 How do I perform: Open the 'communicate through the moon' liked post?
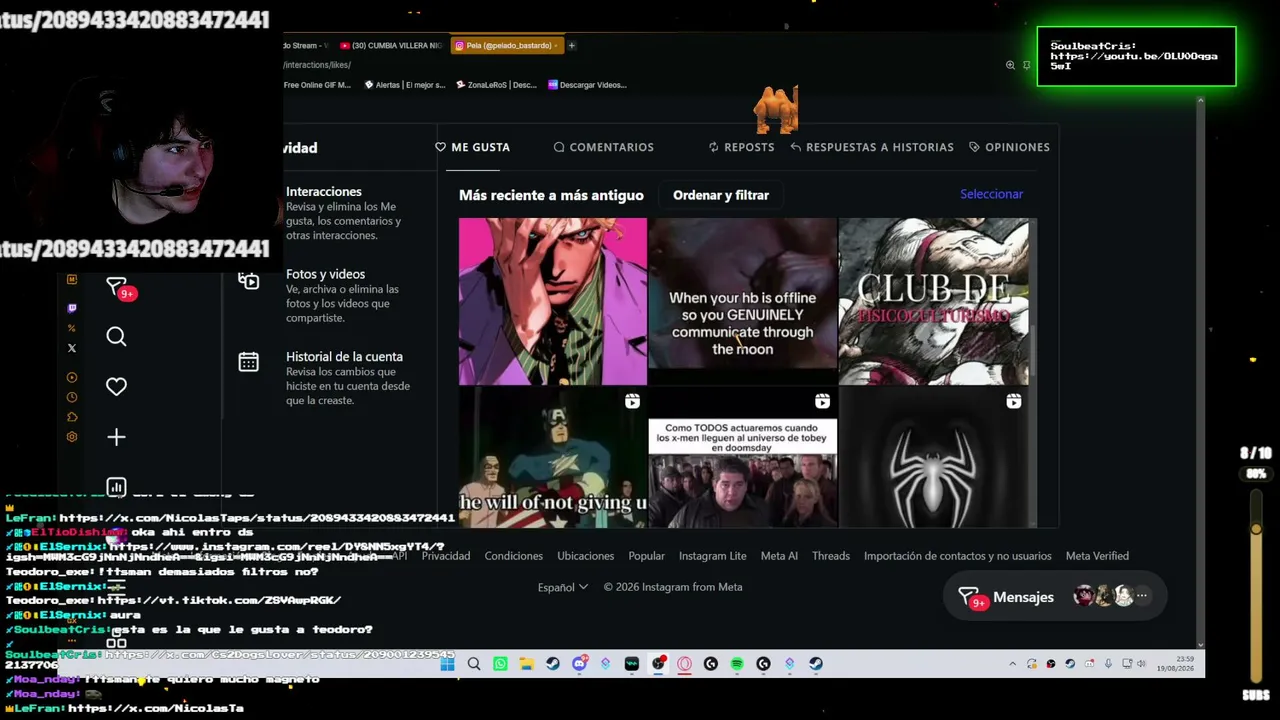point(743,301)
